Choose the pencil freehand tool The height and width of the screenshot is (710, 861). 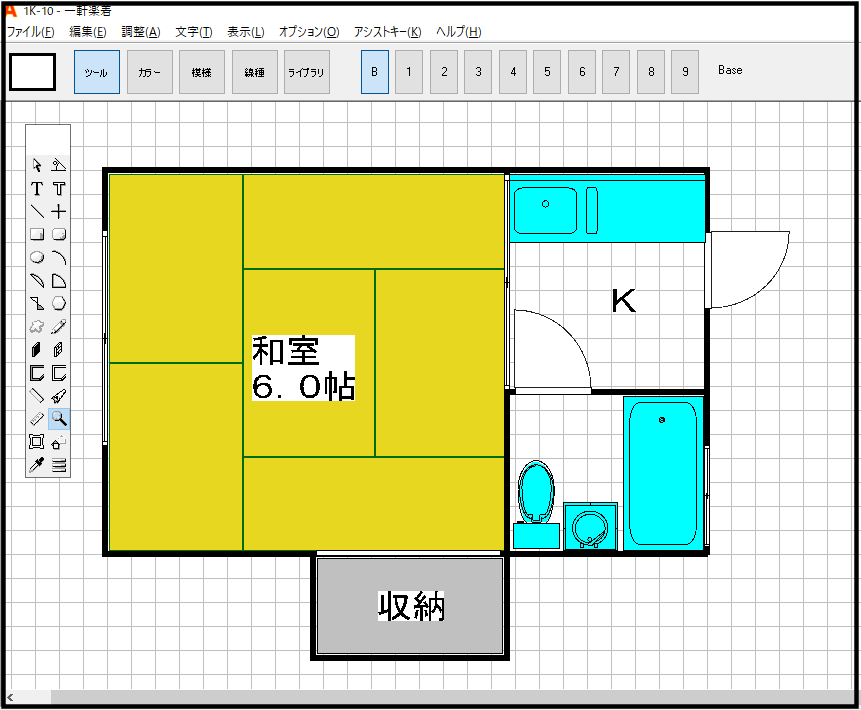coord(59,326)
